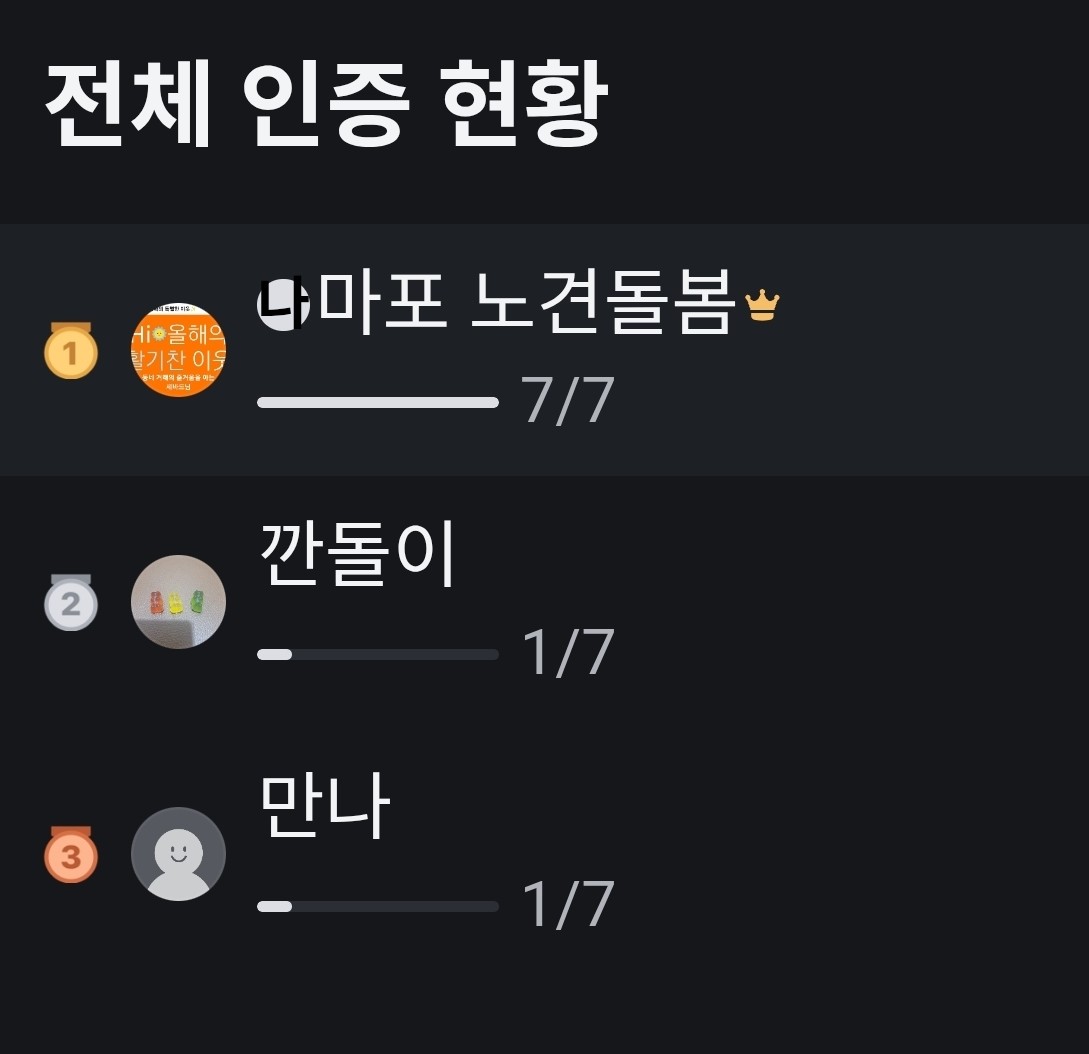This screenshot has height=1054, width=1089.
Task: Click the silver second-place medal icon
Action: (x=71, y=603)
